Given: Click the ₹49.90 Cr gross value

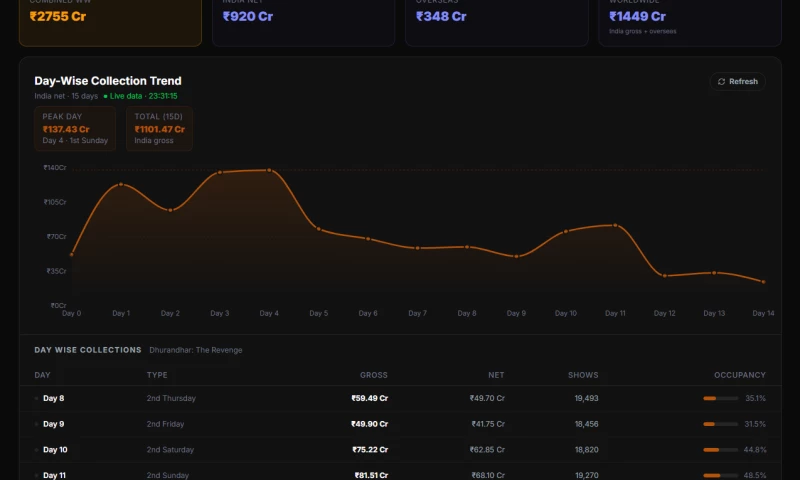Looking at the screenshot, I should point(369,424).
